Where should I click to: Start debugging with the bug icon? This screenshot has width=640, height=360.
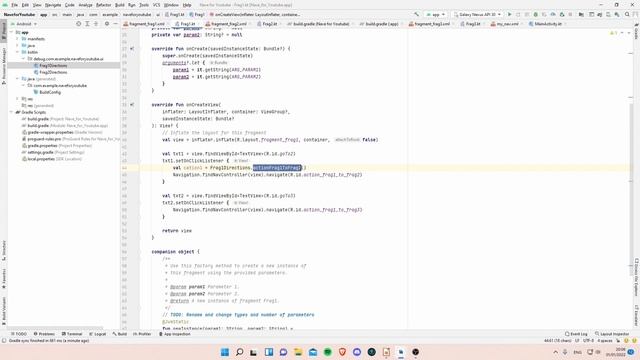point(536,14)
